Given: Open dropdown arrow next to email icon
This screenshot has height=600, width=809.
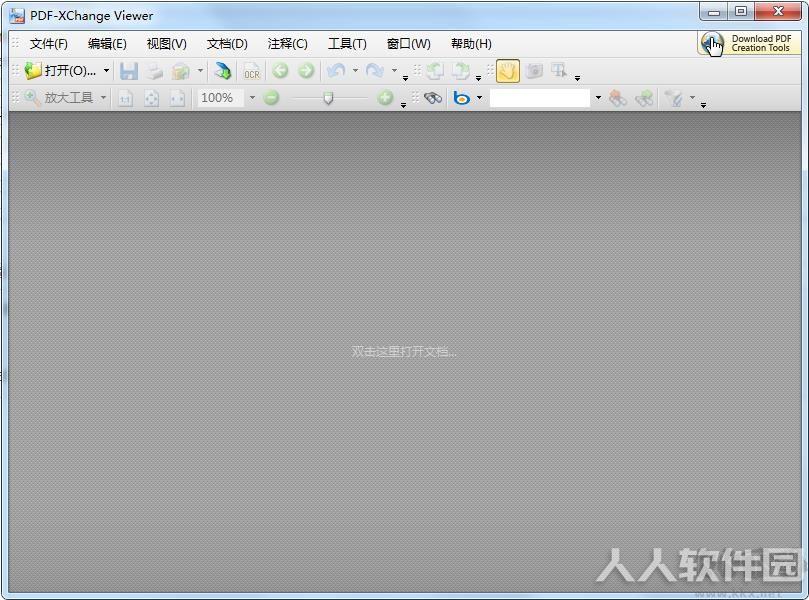Looking at the screenshot, I should point(200,71).
